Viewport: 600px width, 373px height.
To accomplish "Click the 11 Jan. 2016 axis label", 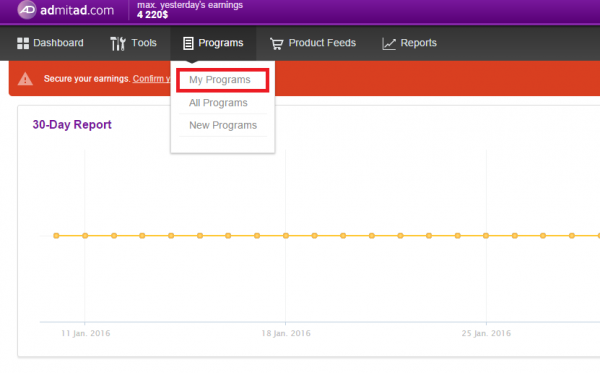I will click(x=86, y=333).
